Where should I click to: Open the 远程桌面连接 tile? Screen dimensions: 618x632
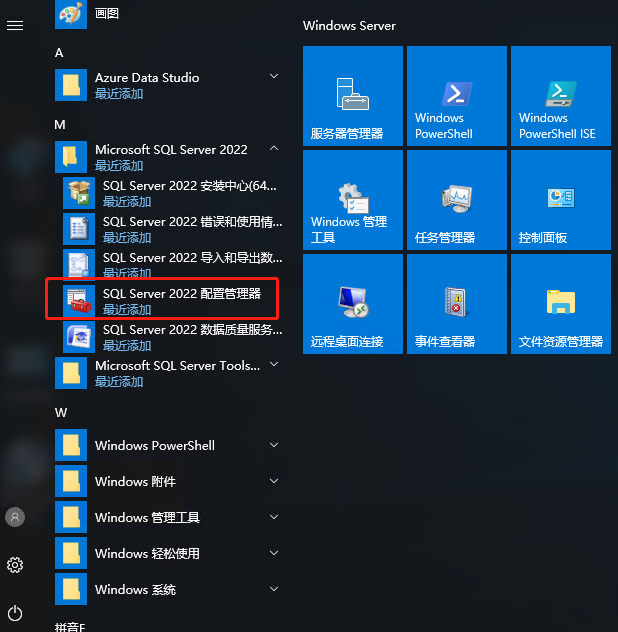pyautogui.click(x=353, y=304)
